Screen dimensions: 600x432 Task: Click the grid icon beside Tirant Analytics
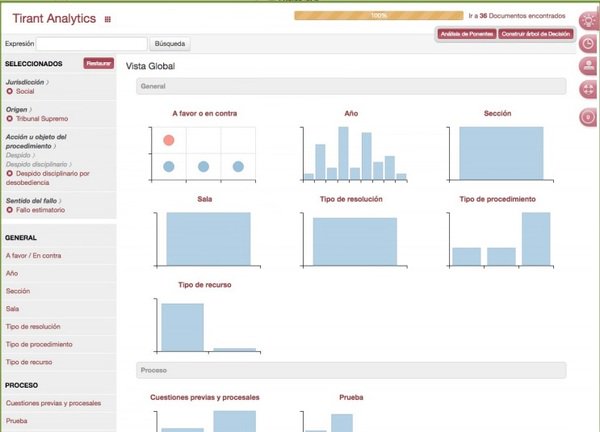tap(108, 19)
